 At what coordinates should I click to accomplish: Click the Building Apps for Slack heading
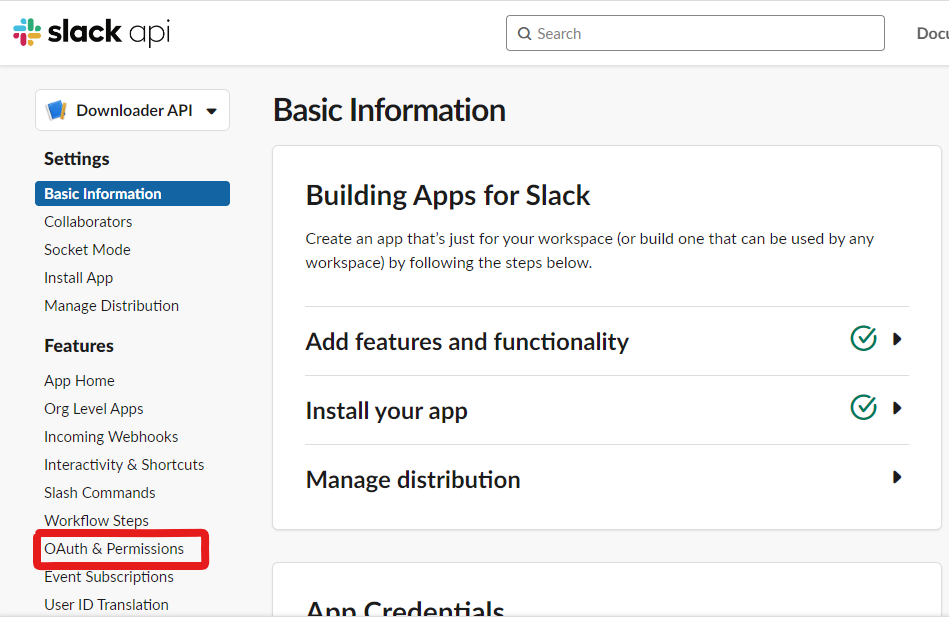(448, 196)
